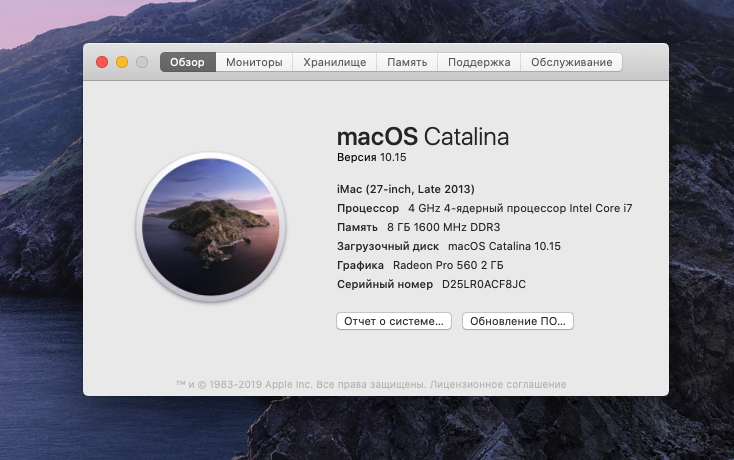Click the graphics value Radeon Pro 560 2 ГБ

pyautogui.click(x=448, y=265)
